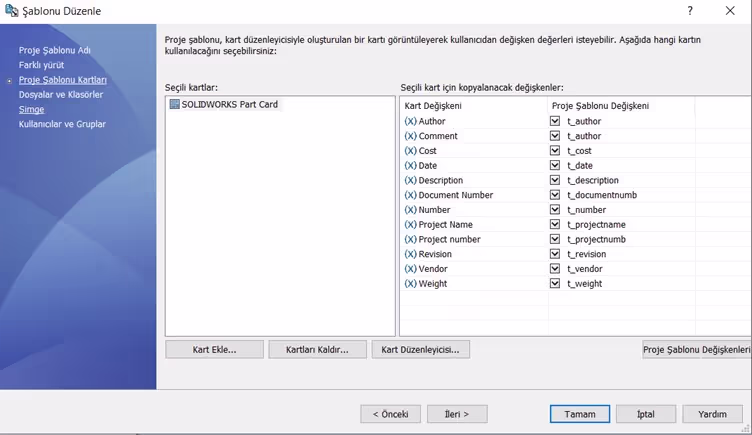Switch to Dosyalar ve Klasörler step

click(61, 94)
